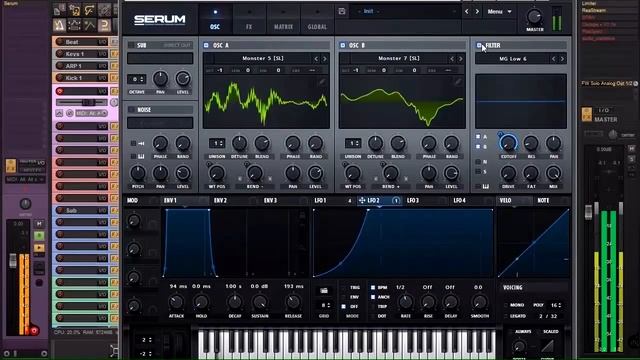
Task: Click the magnet snap icon in REAPER toolbar
Action: click(x=104, y=25)
